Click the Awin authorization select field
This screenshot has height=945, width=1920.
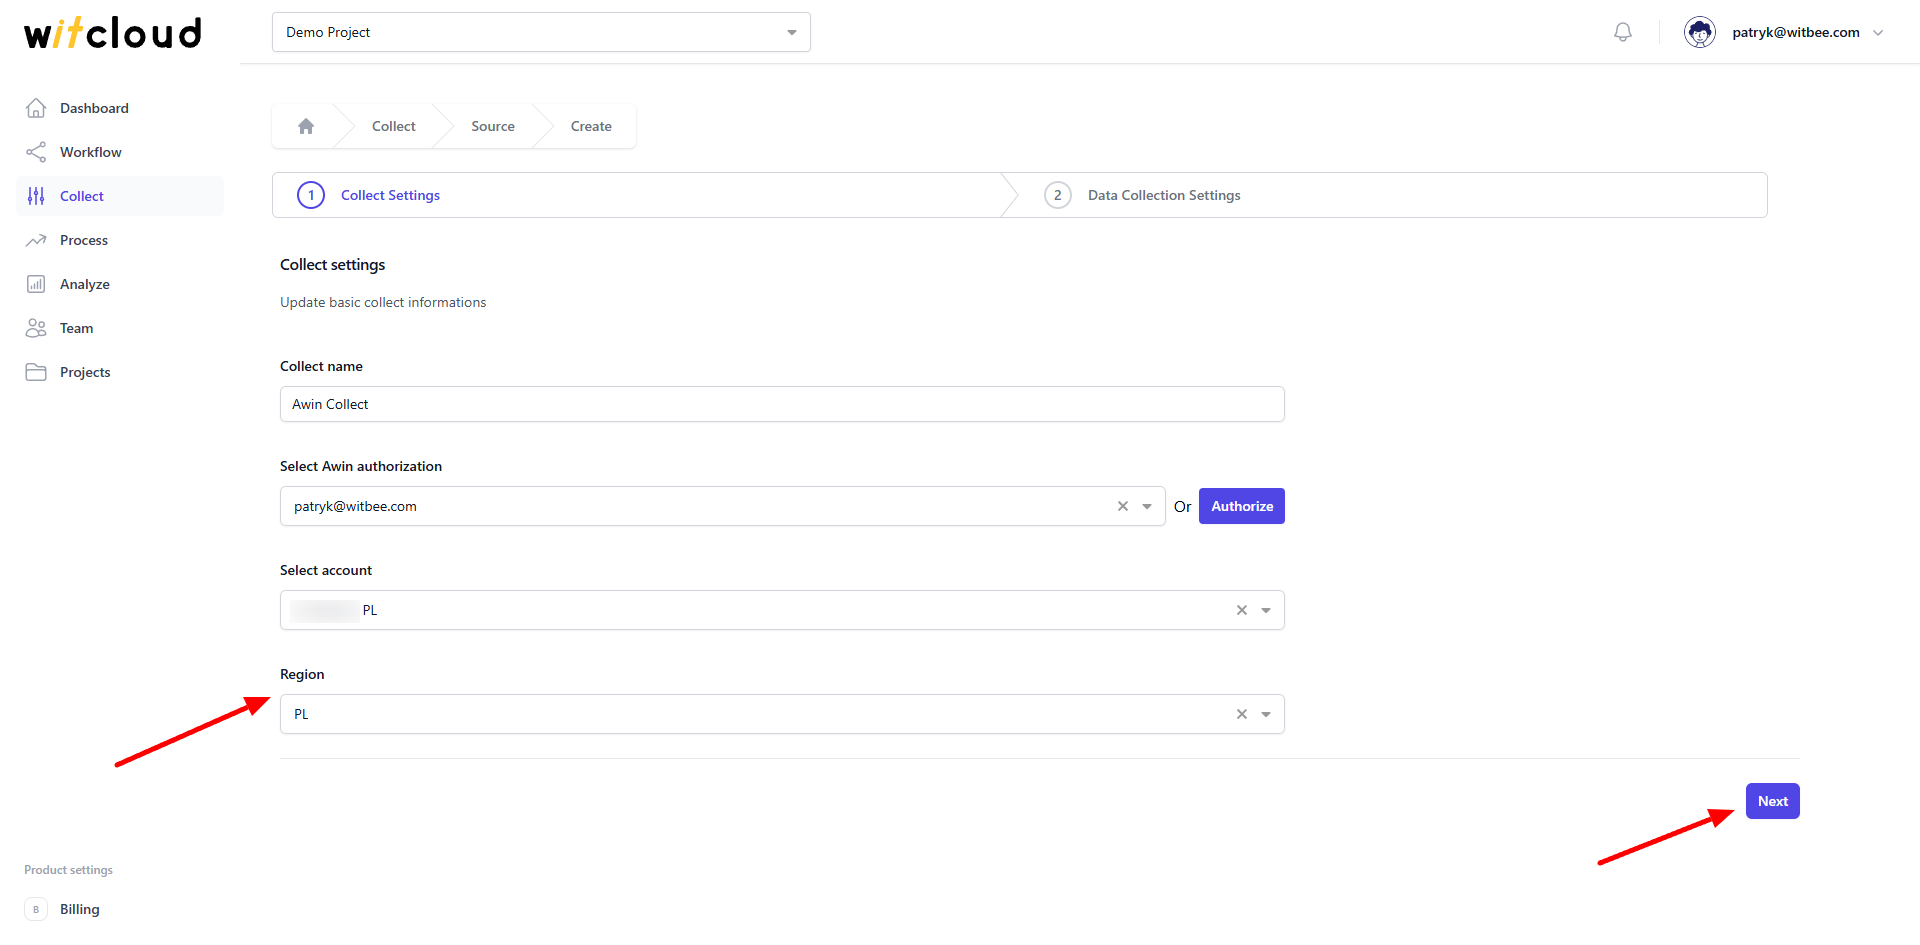722,506
